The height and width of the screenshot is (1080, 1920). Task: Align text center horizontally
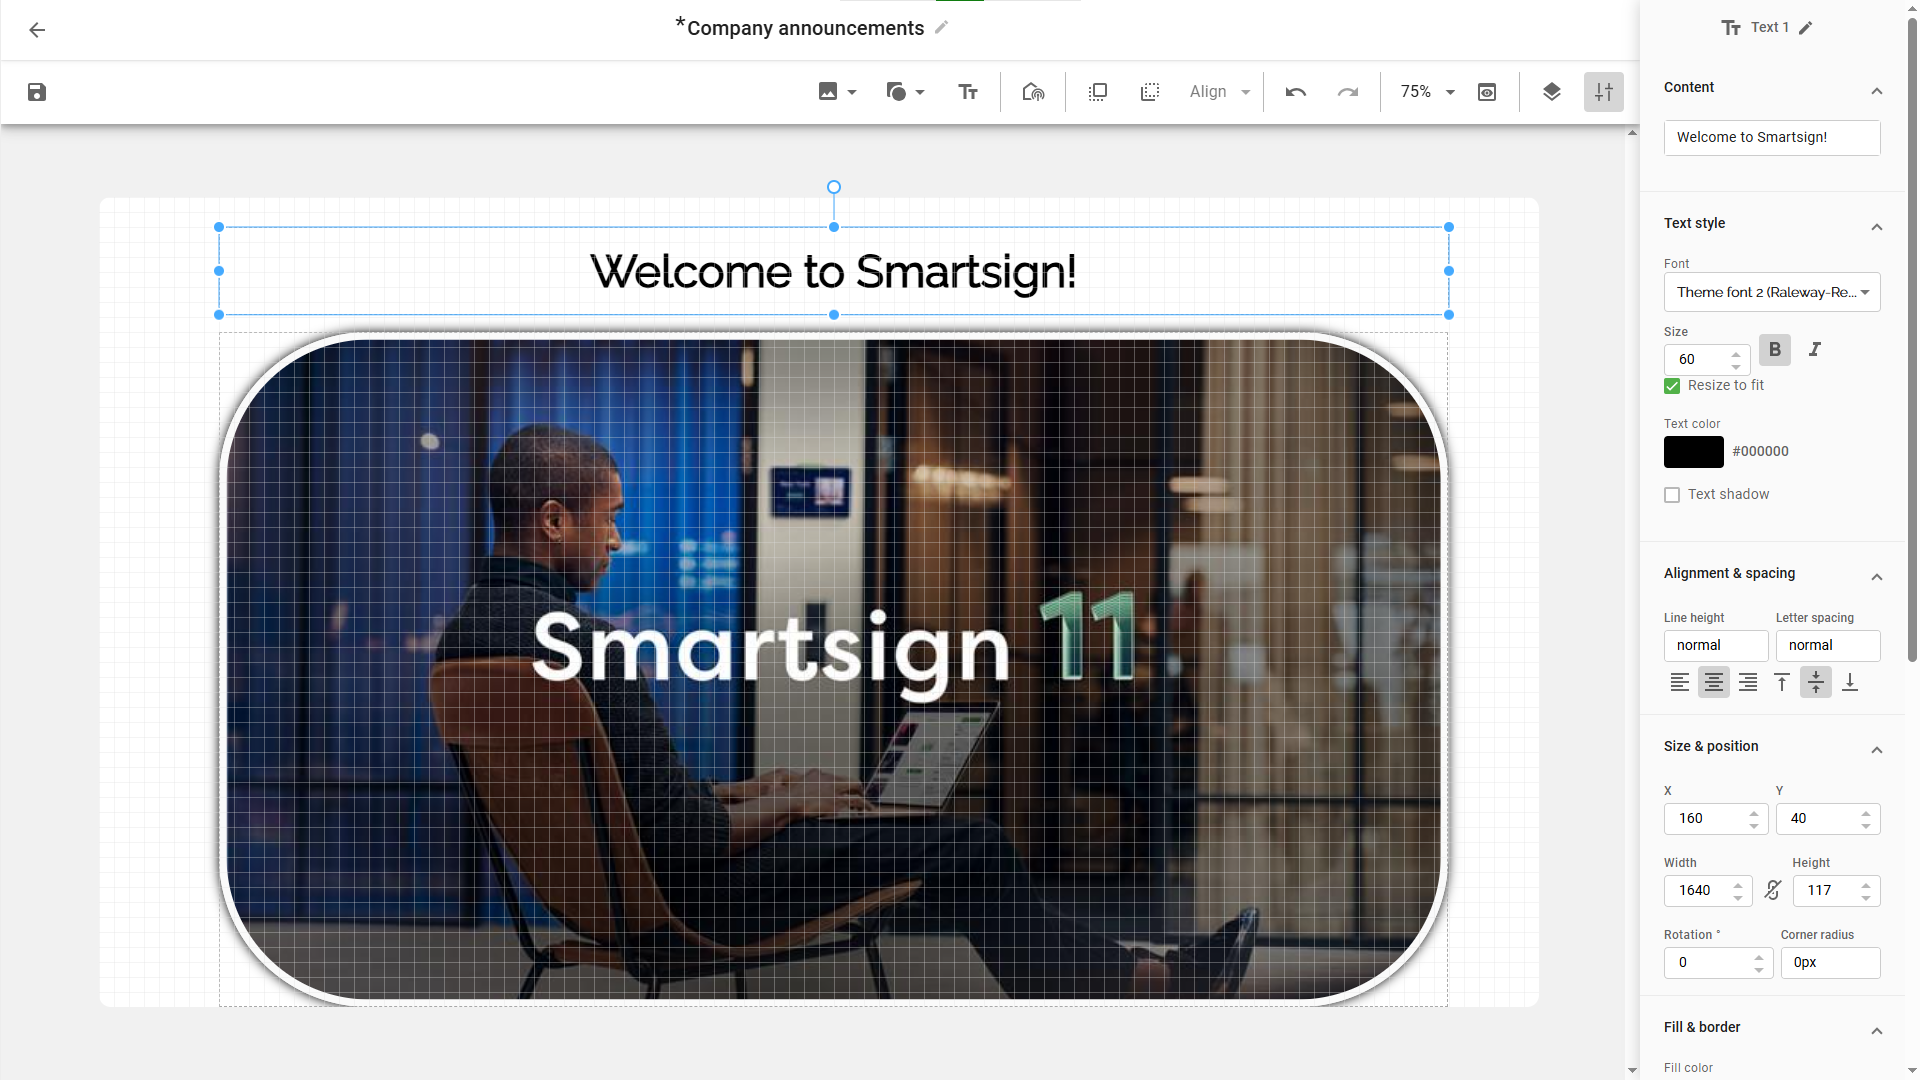pyautogui.click(x=1714, y=682)
